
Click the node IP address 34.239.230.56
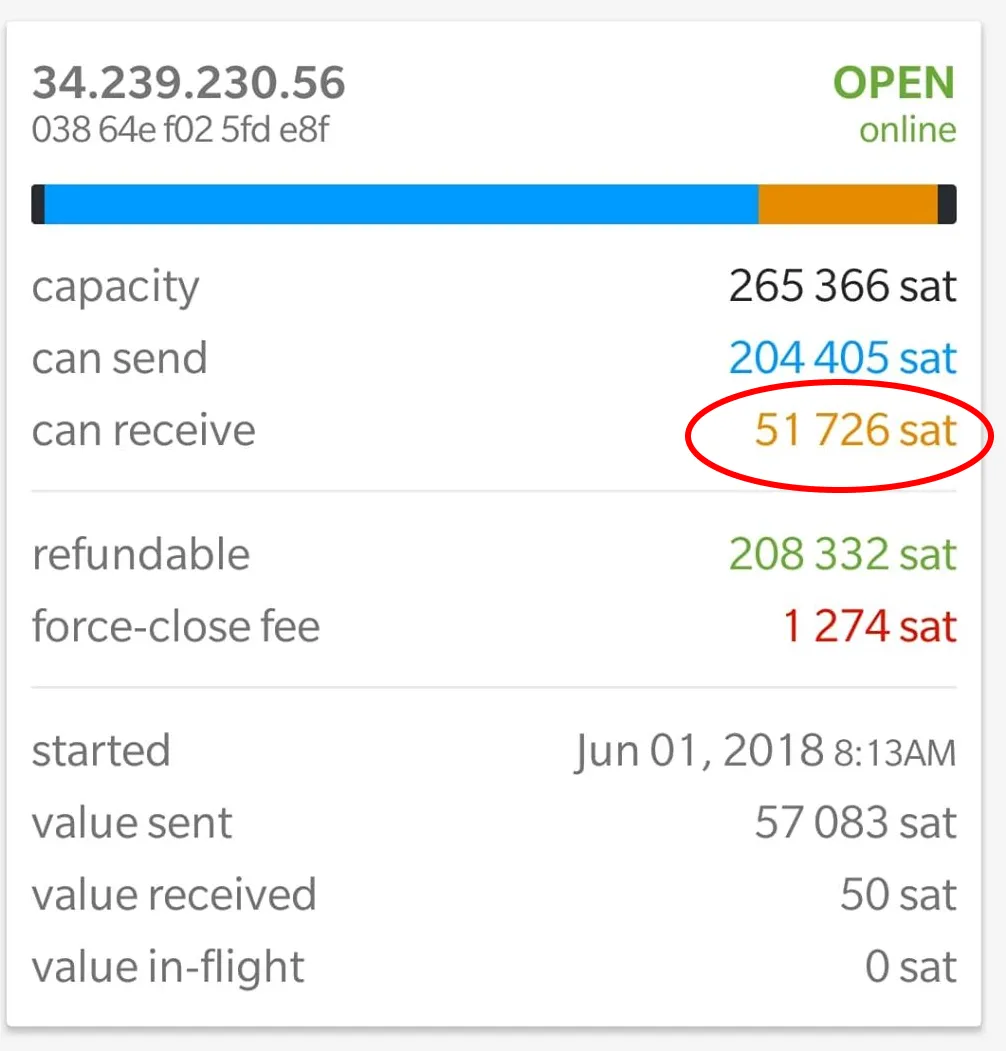click(189, 82)
